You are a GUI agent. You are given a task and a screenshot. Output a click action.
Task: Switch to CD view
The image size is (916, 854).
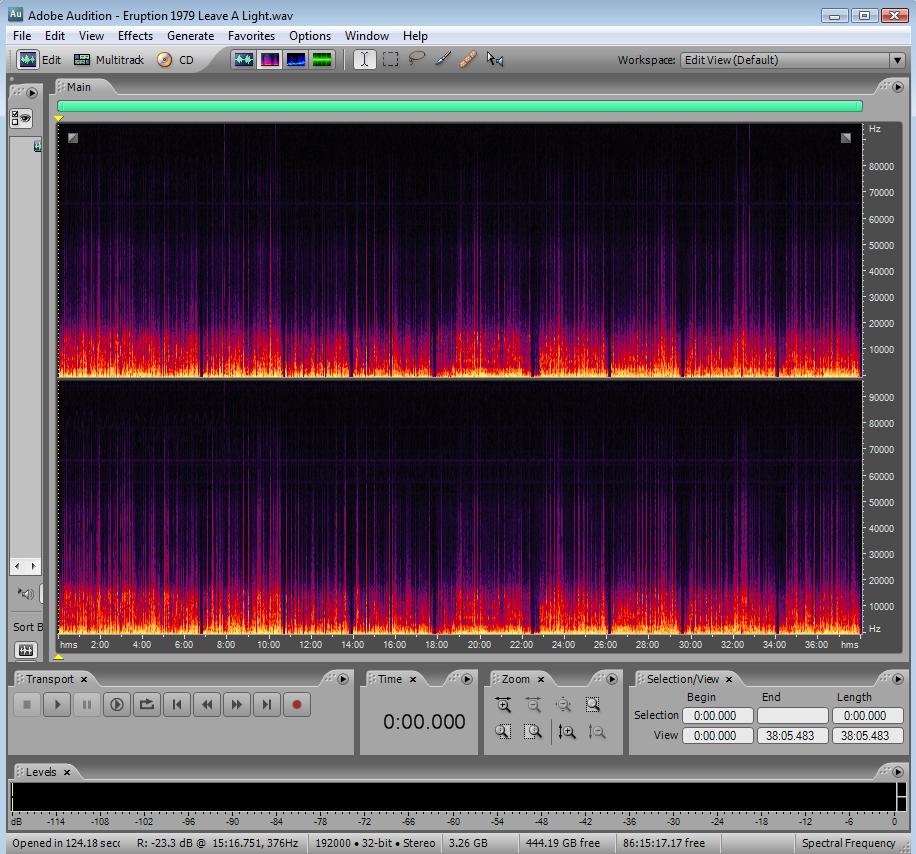pos(176,60)
